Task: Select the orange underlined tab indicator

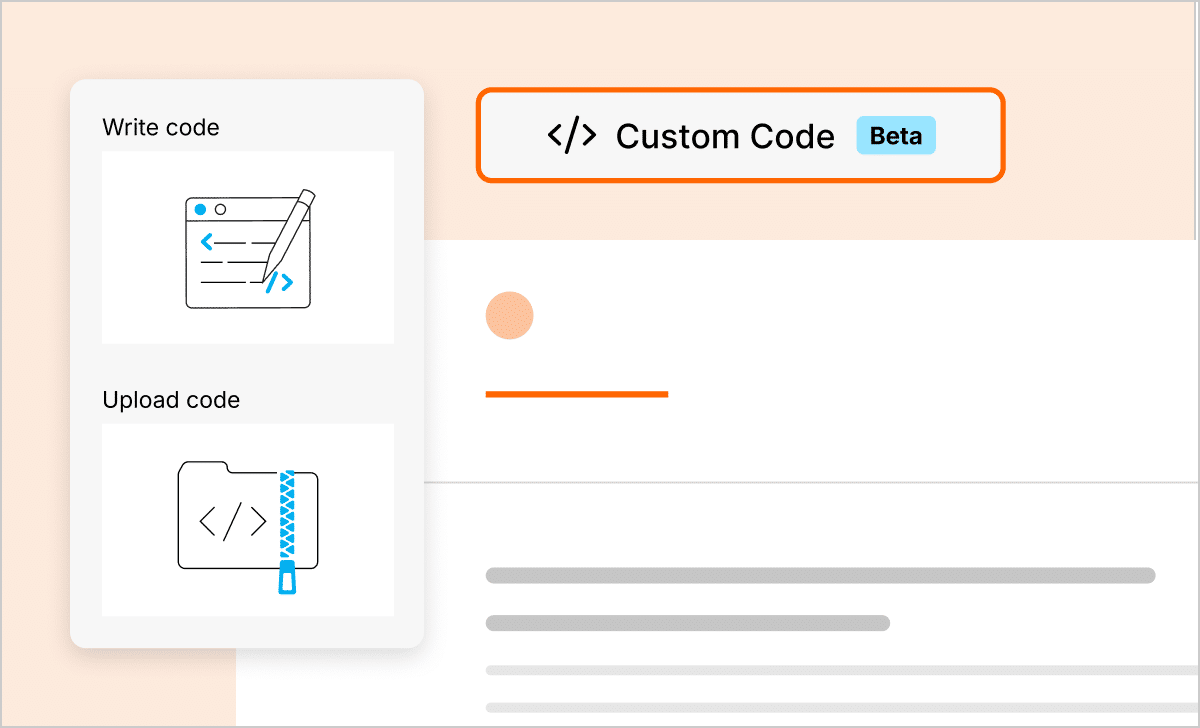Action: pyautogui.click(x=576, y=394)
